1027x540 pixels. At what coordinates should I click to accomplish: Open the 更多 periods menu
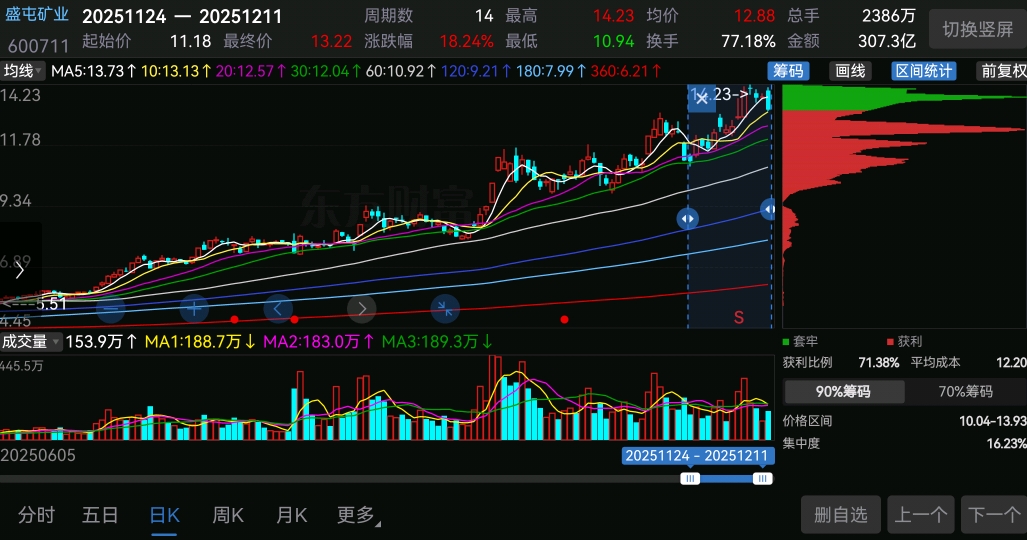click(358, 515)
